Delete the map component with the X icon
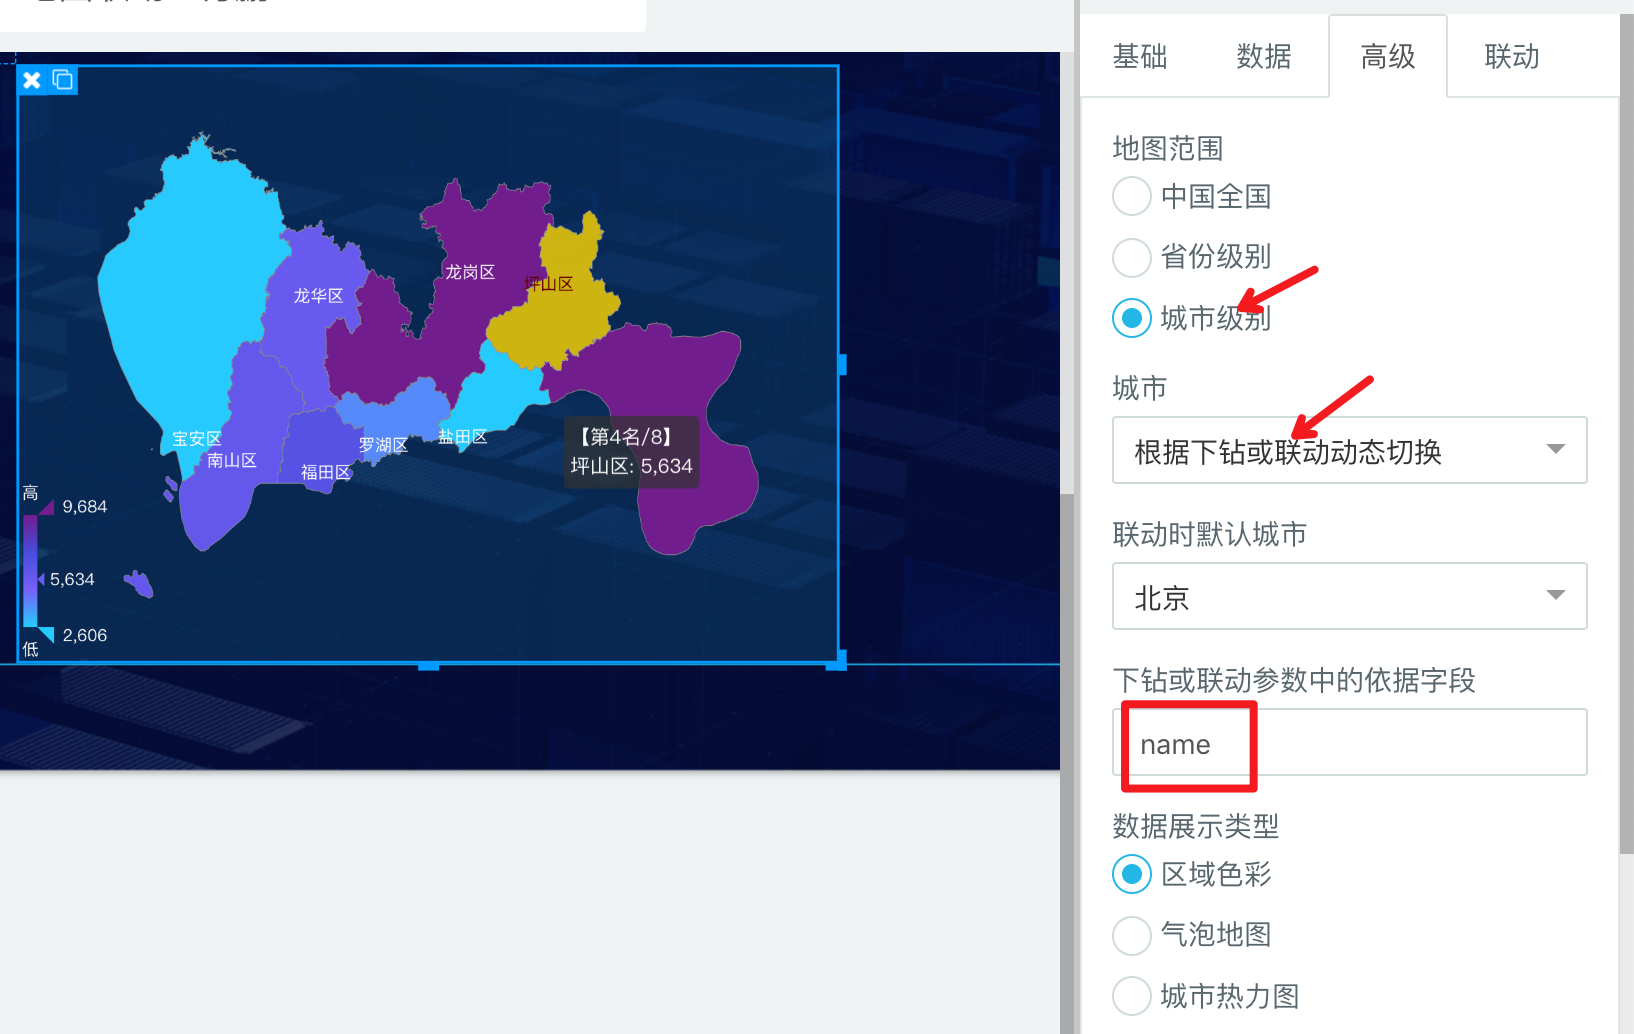The width and height of the screenshot is (1634, 1034). click(32, 80)
